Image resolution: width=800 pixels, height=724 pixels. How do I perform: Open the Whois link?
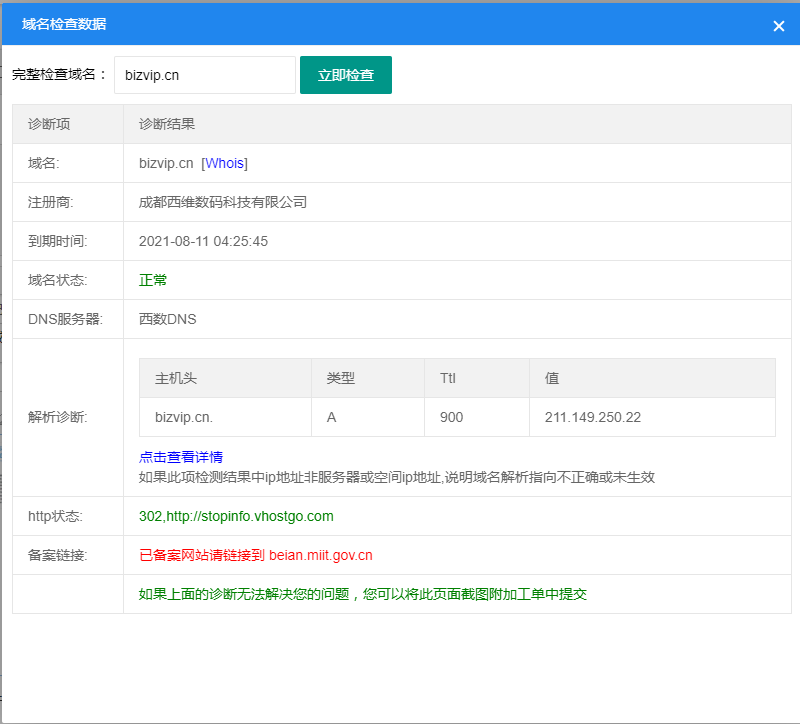pyautogui.click(x=224, y=163)
